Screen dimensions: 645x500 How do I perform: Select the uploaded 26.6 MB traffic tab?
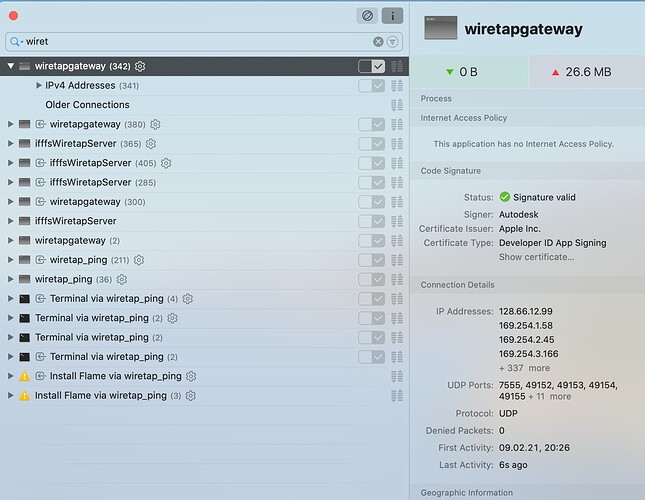point(587,72)
